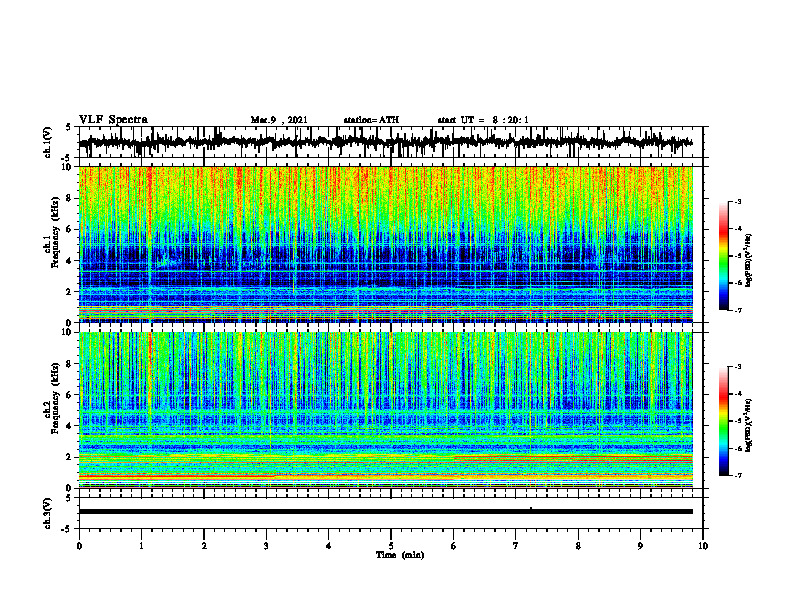Viewport: 792px width, 612px height.
Task: Click the 'VLF Spectra' title text
Action: tap(113, 119)
